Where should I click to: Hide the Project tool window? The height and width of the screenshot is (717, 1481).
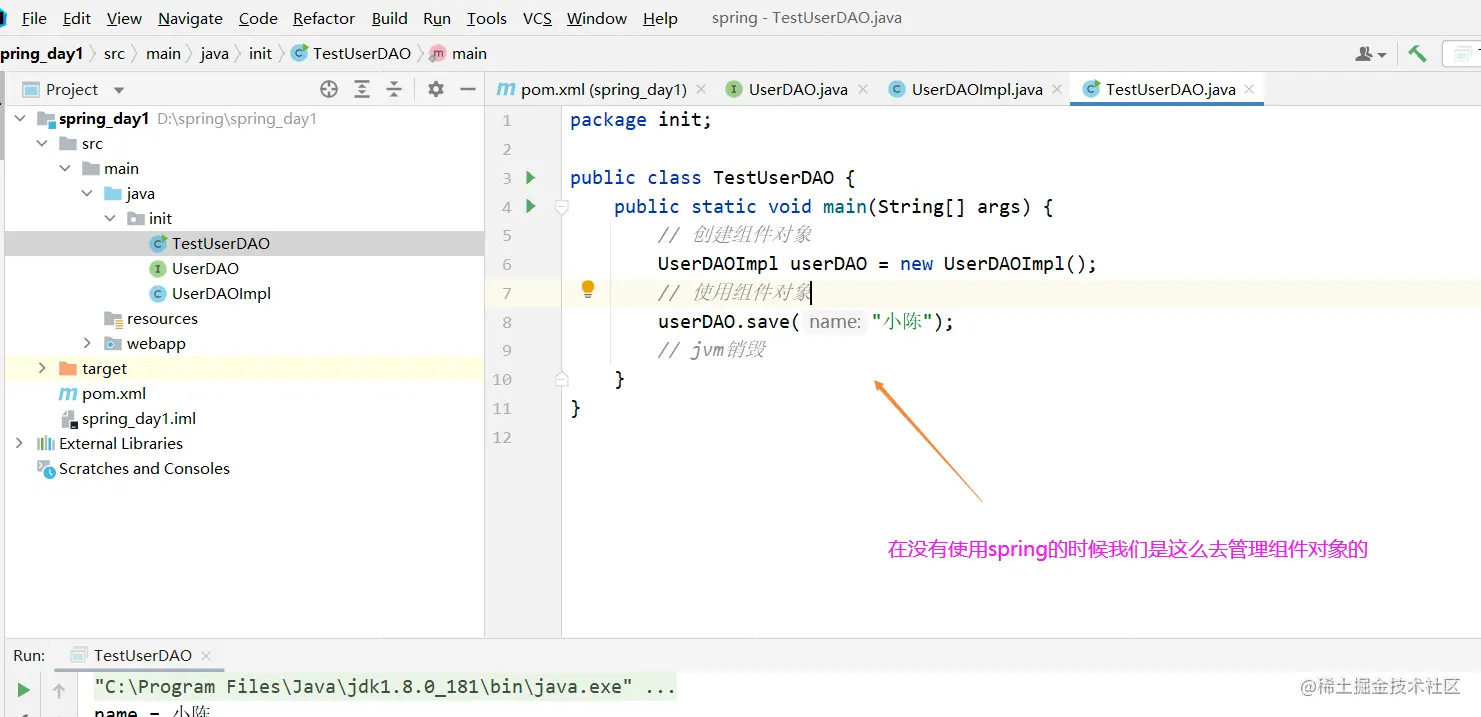click(467, 89)
